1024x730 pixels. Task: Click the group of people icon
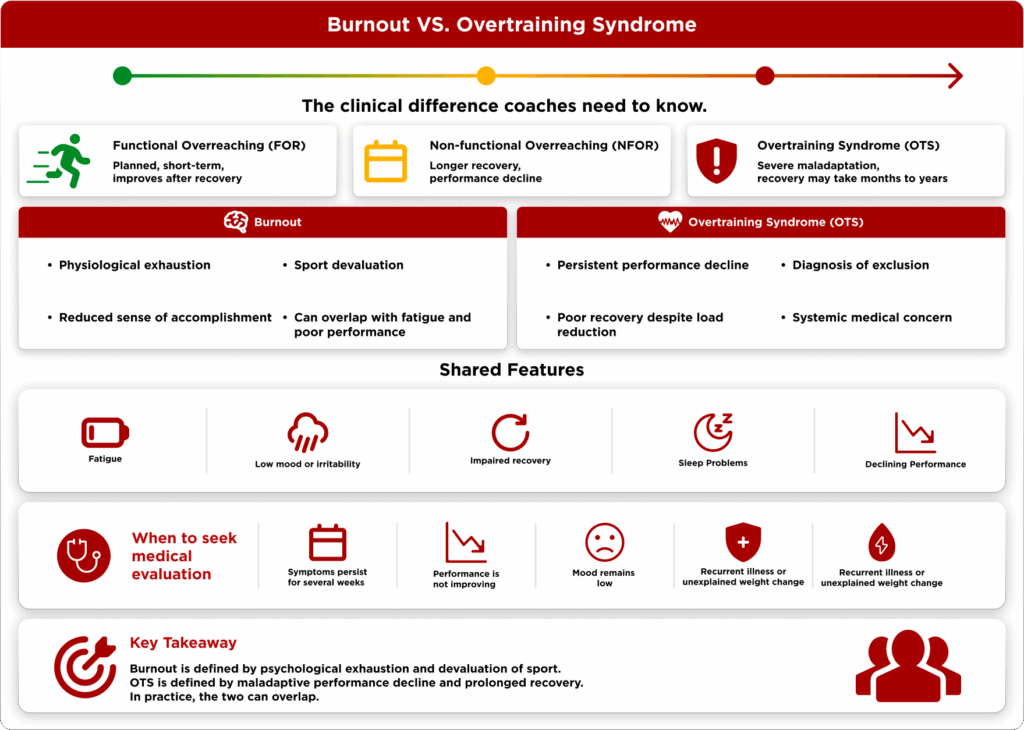point(908,666)
